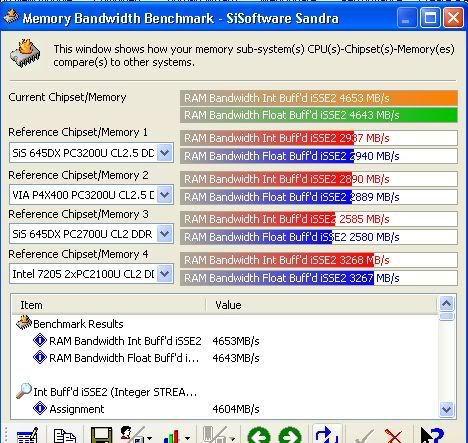Open Reference Chipset/Memory 3 dropdown arrow
Screen dimensions: 468x443
164,234
